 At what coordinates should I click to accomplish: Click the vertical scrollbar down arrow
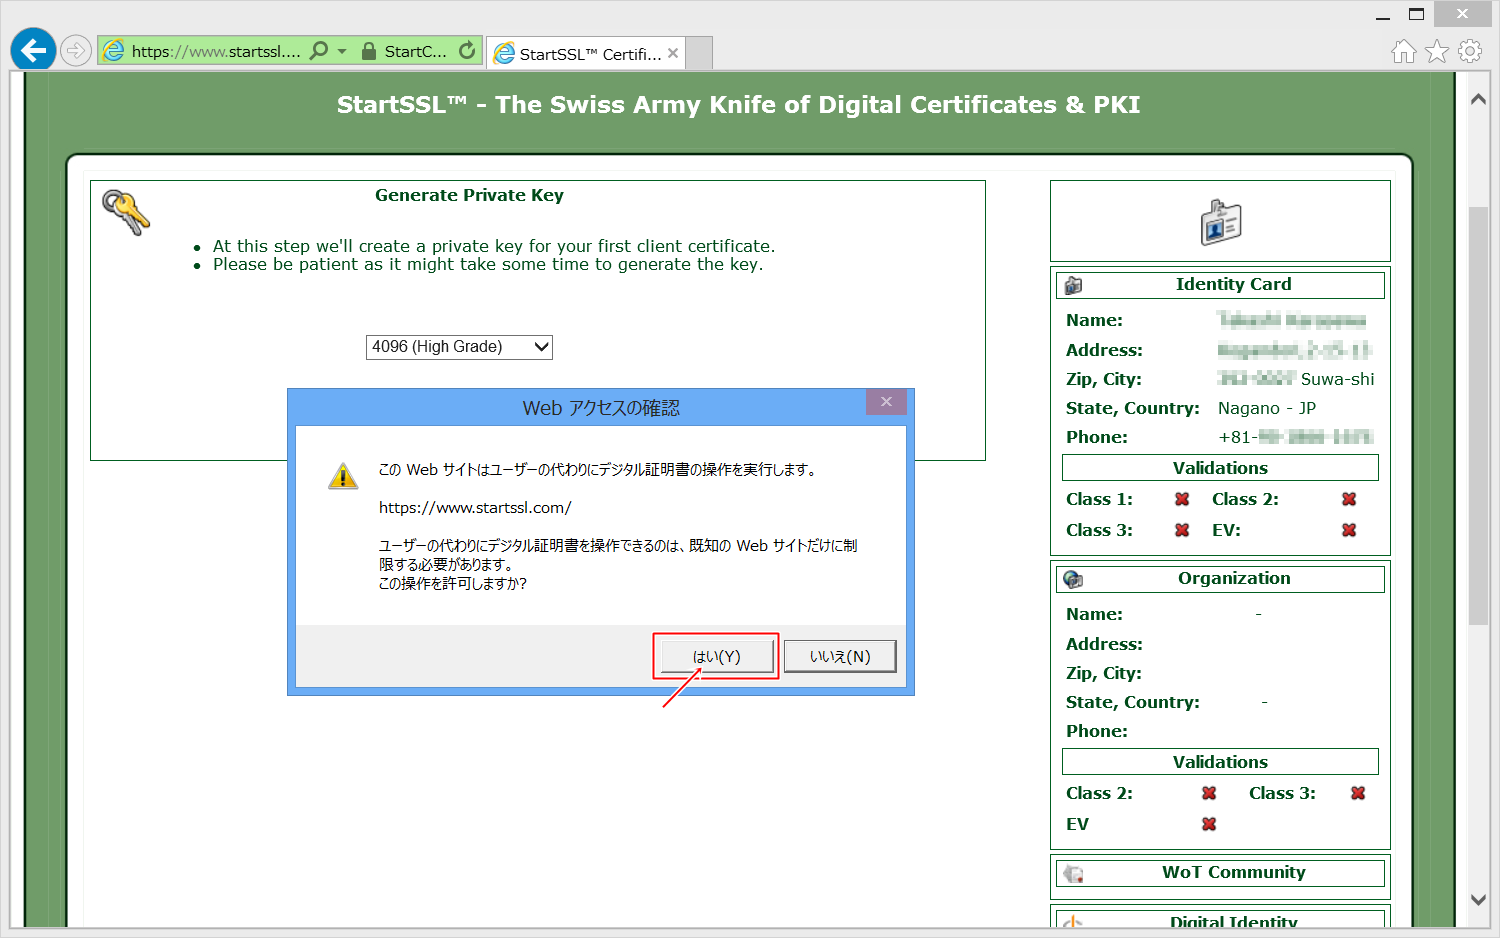(1478, 899)
